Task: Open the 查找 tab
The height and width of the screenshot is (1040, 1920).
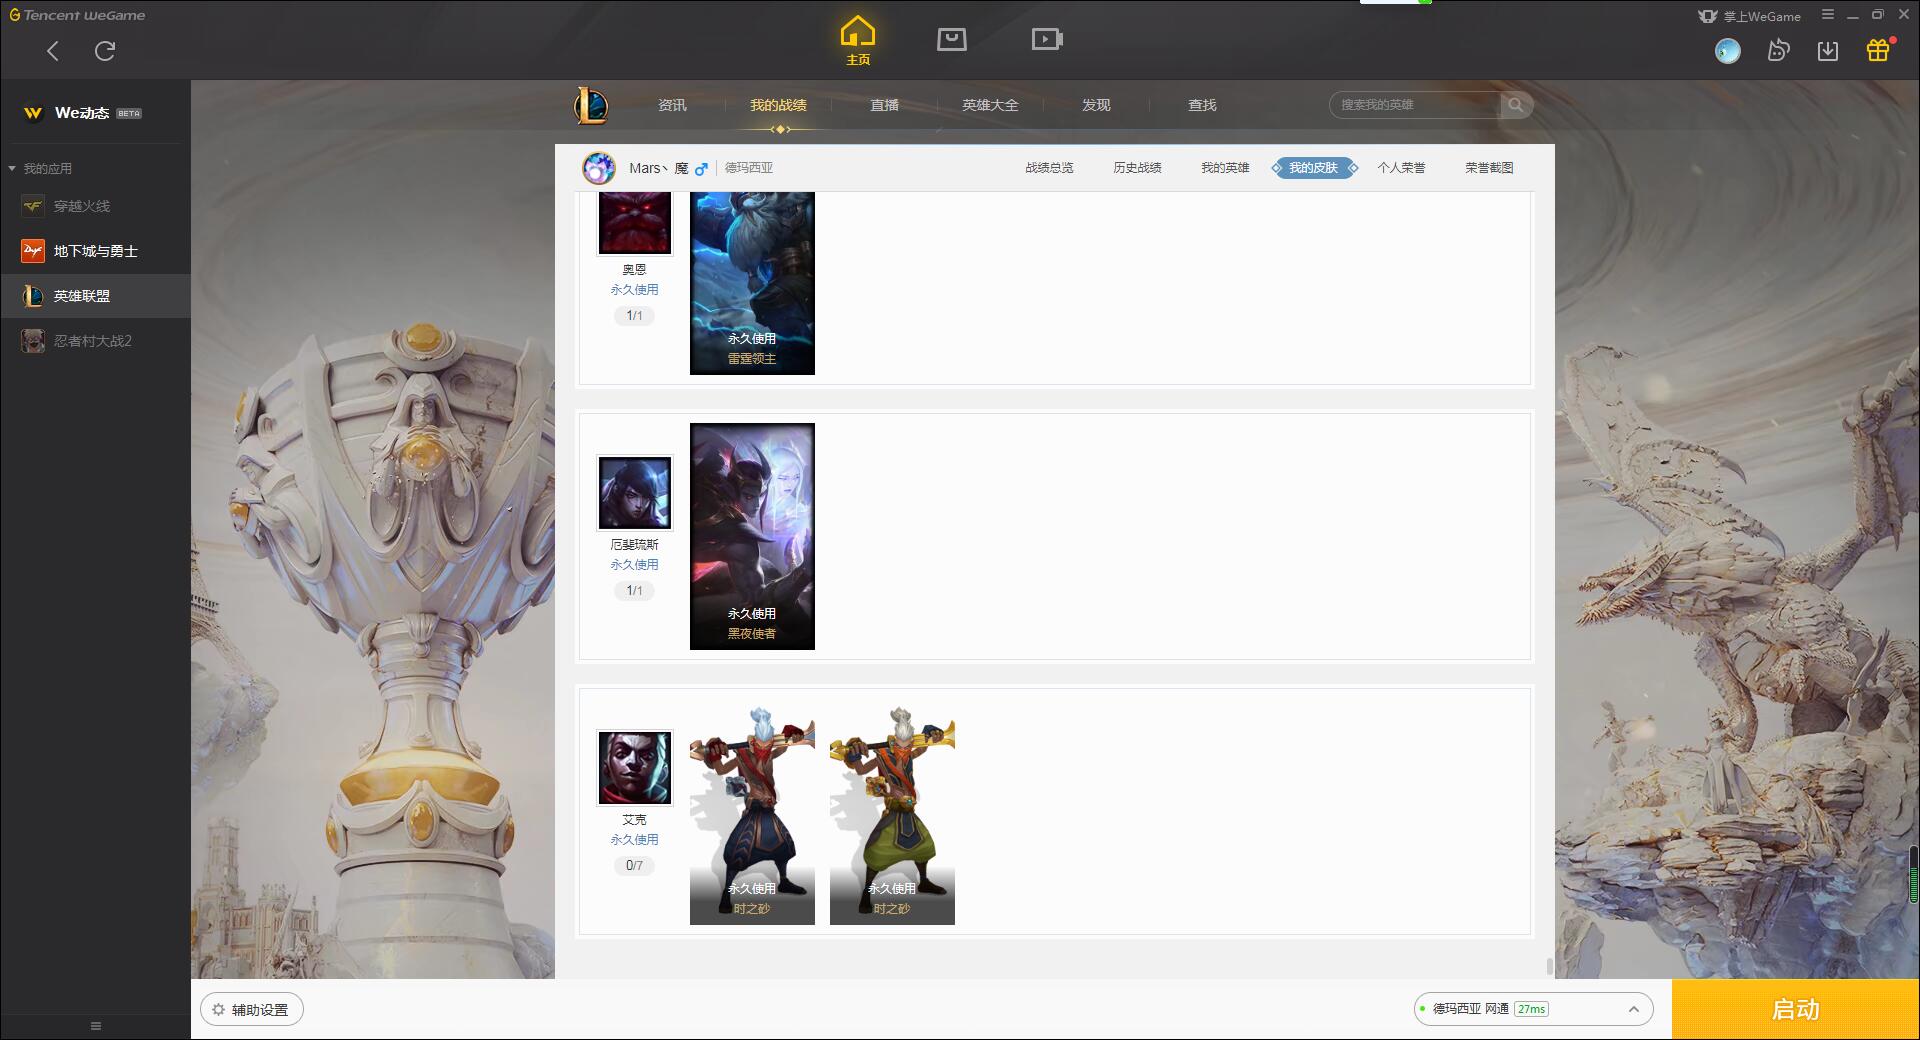Action: pos(1202,105)
